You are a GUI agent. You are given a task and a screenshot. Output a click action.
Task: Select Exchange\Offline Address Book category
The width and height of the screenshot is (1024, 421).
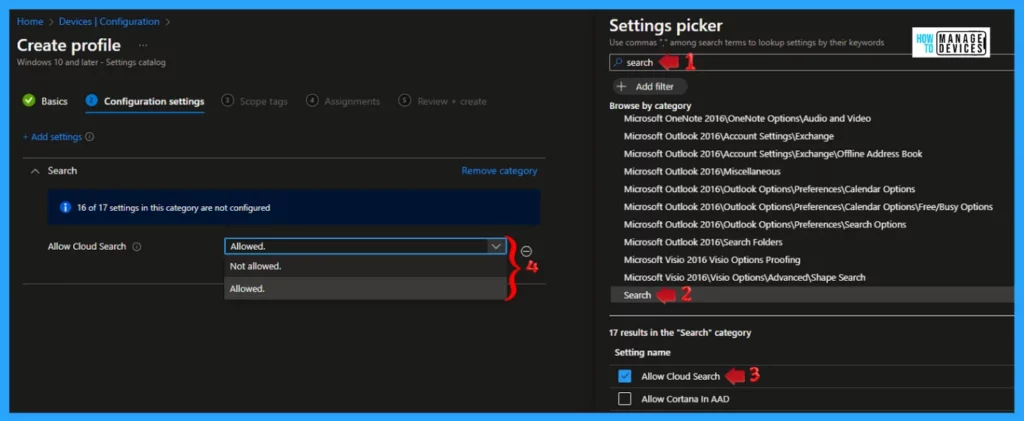(773, 154)
